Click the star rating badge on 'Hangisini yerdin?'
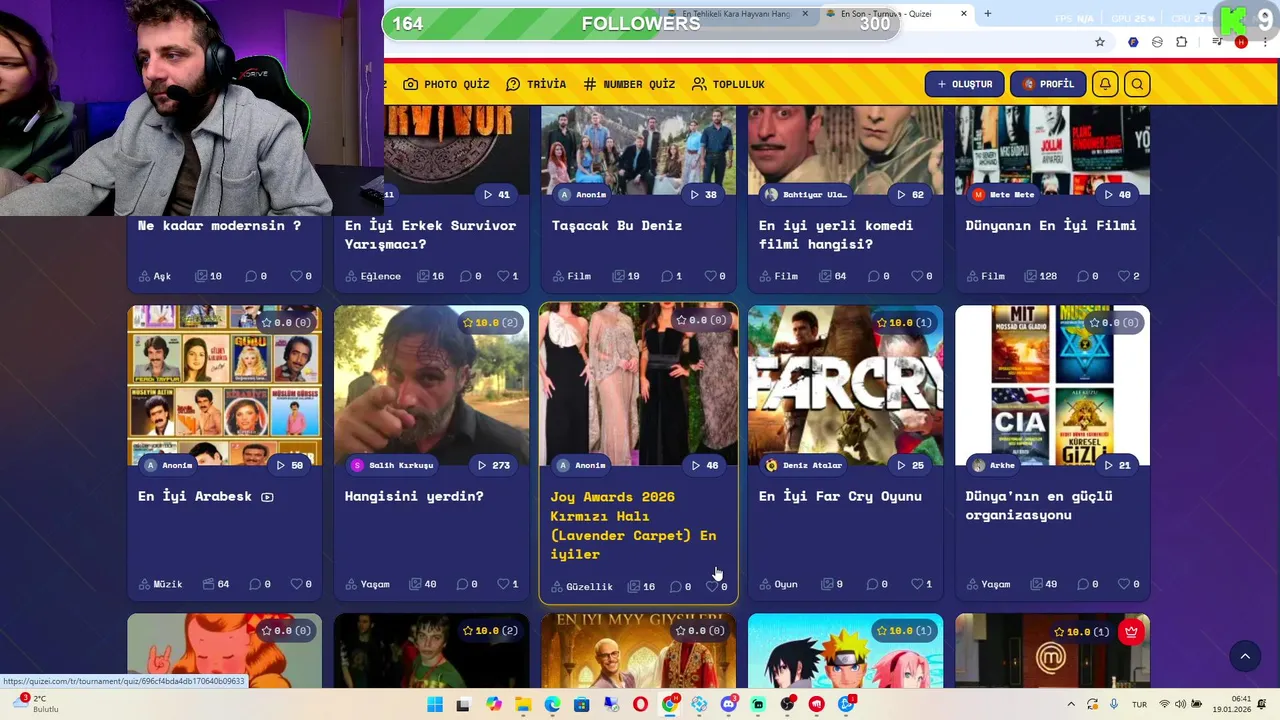 click(x=491, y=323)
